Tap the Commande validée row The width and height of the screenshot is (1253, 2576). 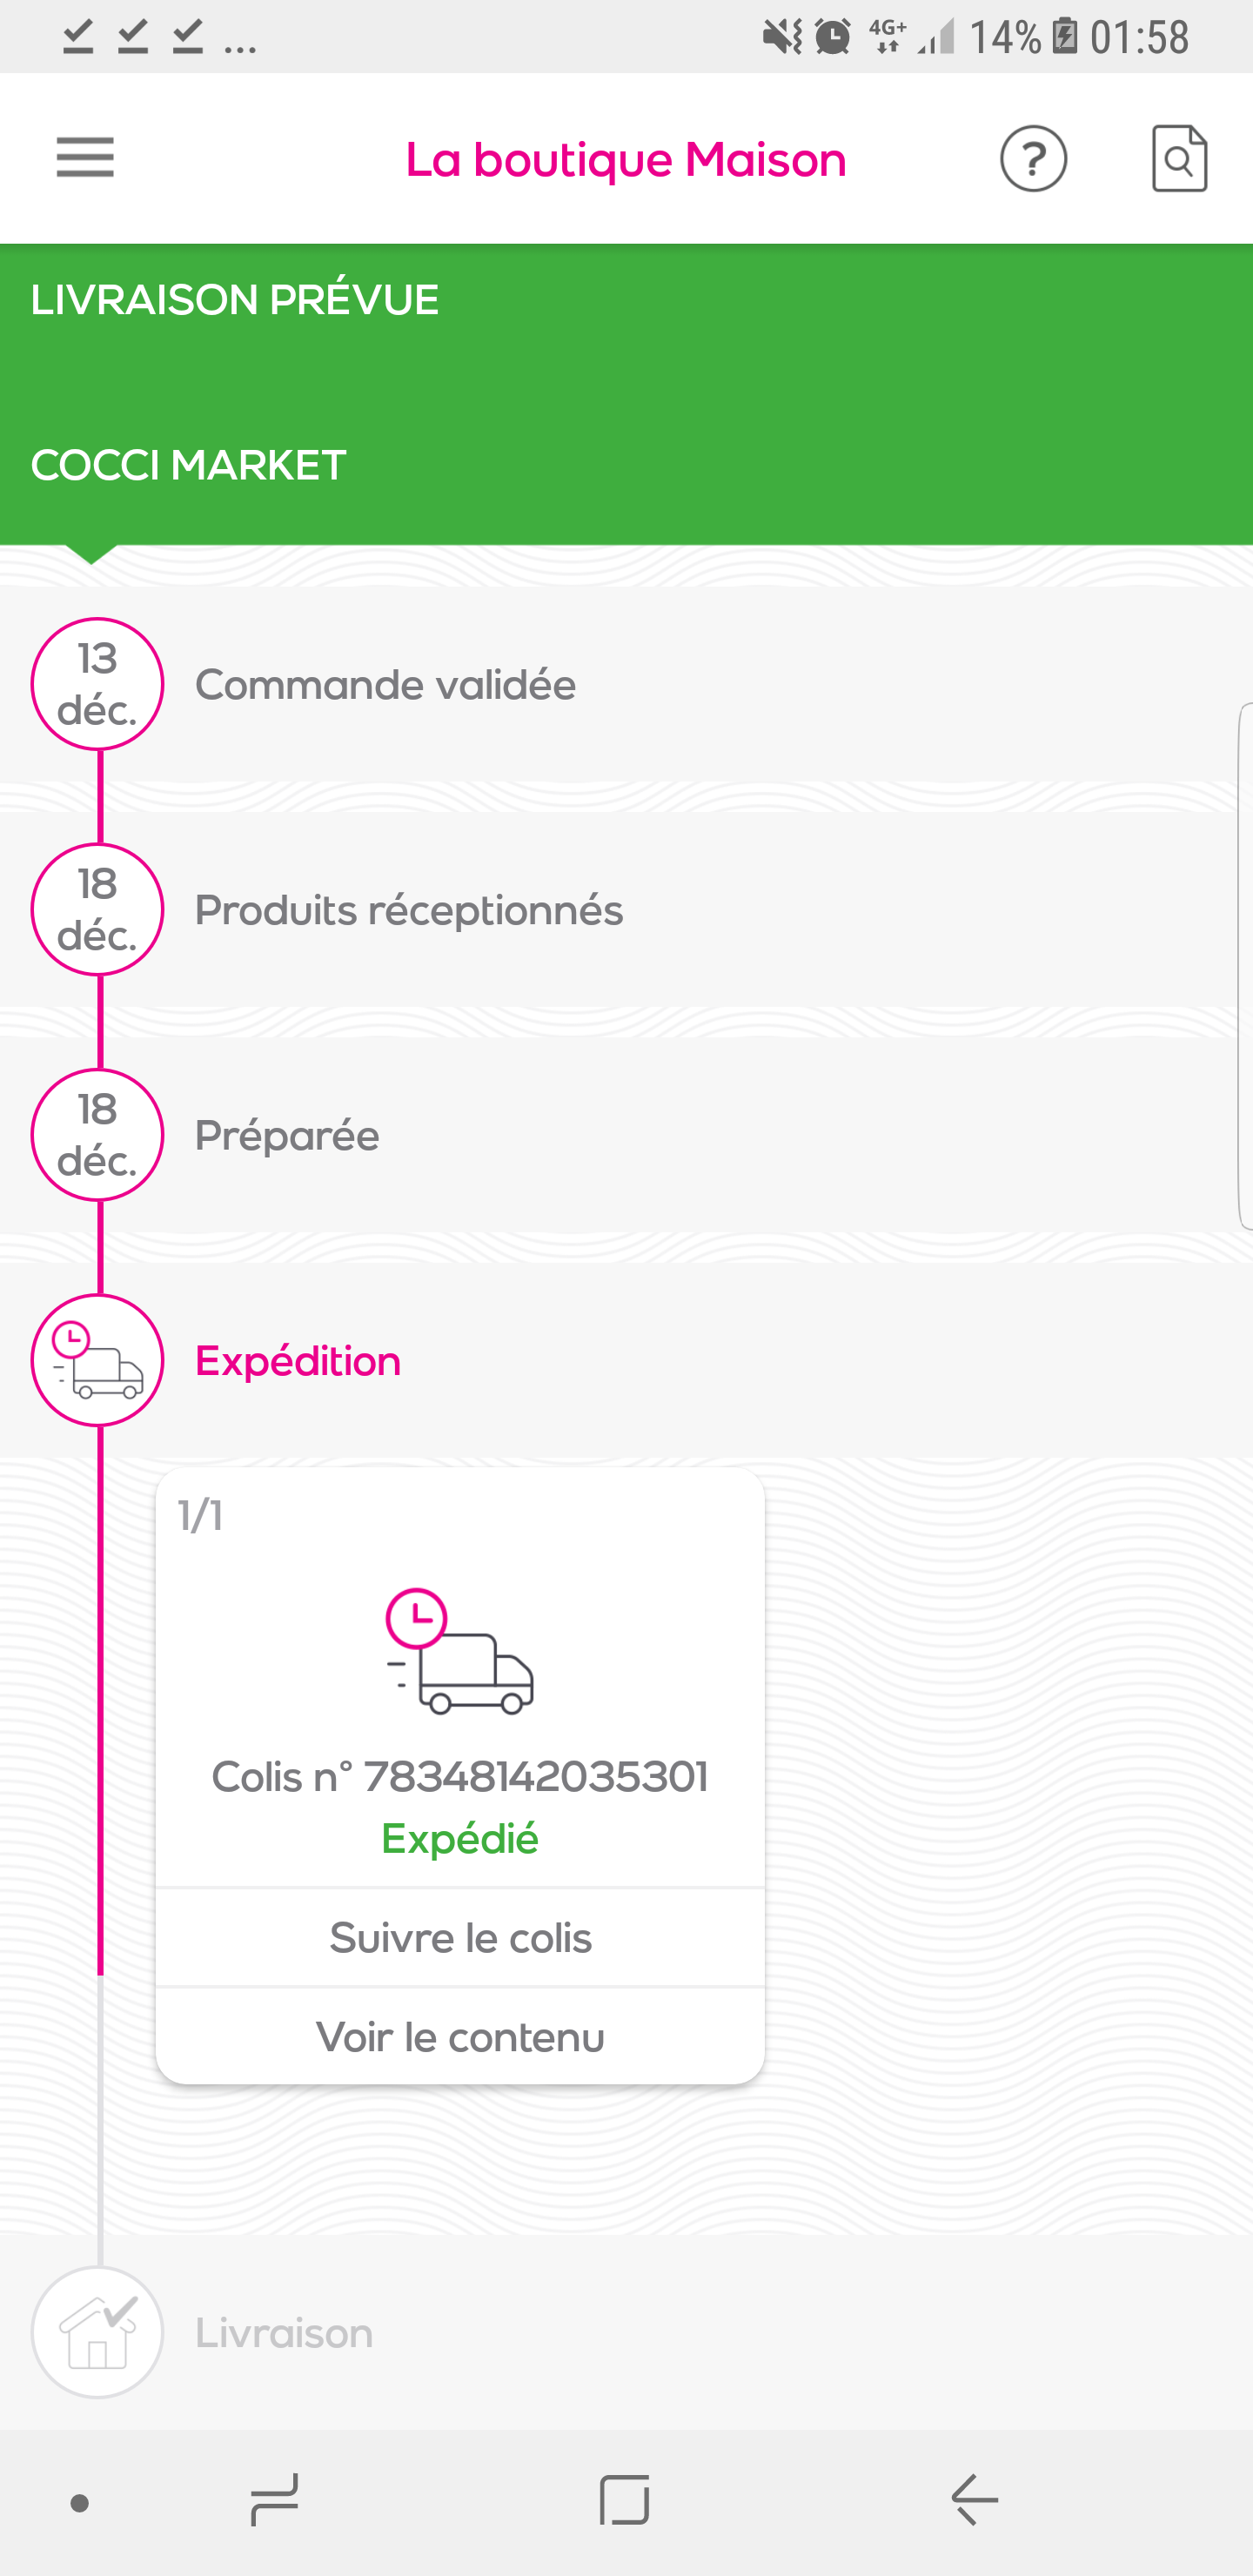click(x=626, y=685)
